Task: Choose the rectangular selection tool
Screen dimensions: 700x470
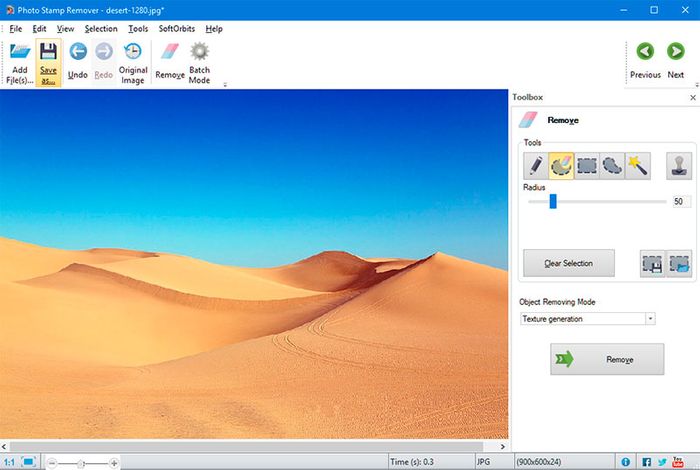Action: (588, 165)
